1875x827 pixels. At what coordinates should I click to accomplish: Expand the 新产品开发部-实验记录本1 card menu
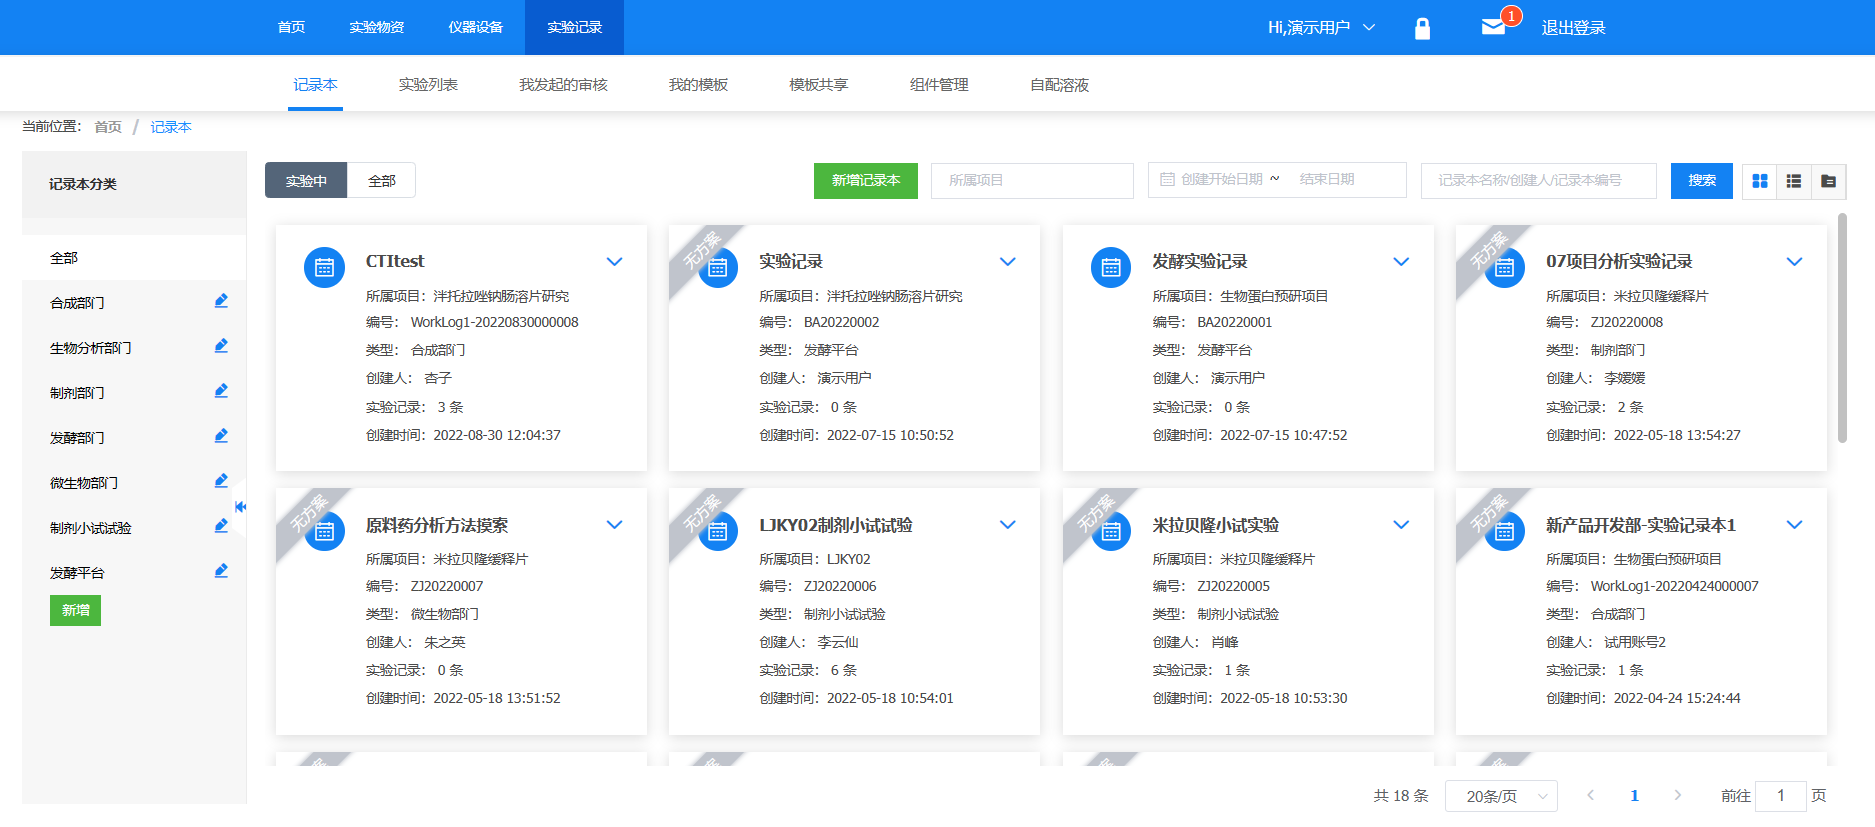coord(1795,525)
